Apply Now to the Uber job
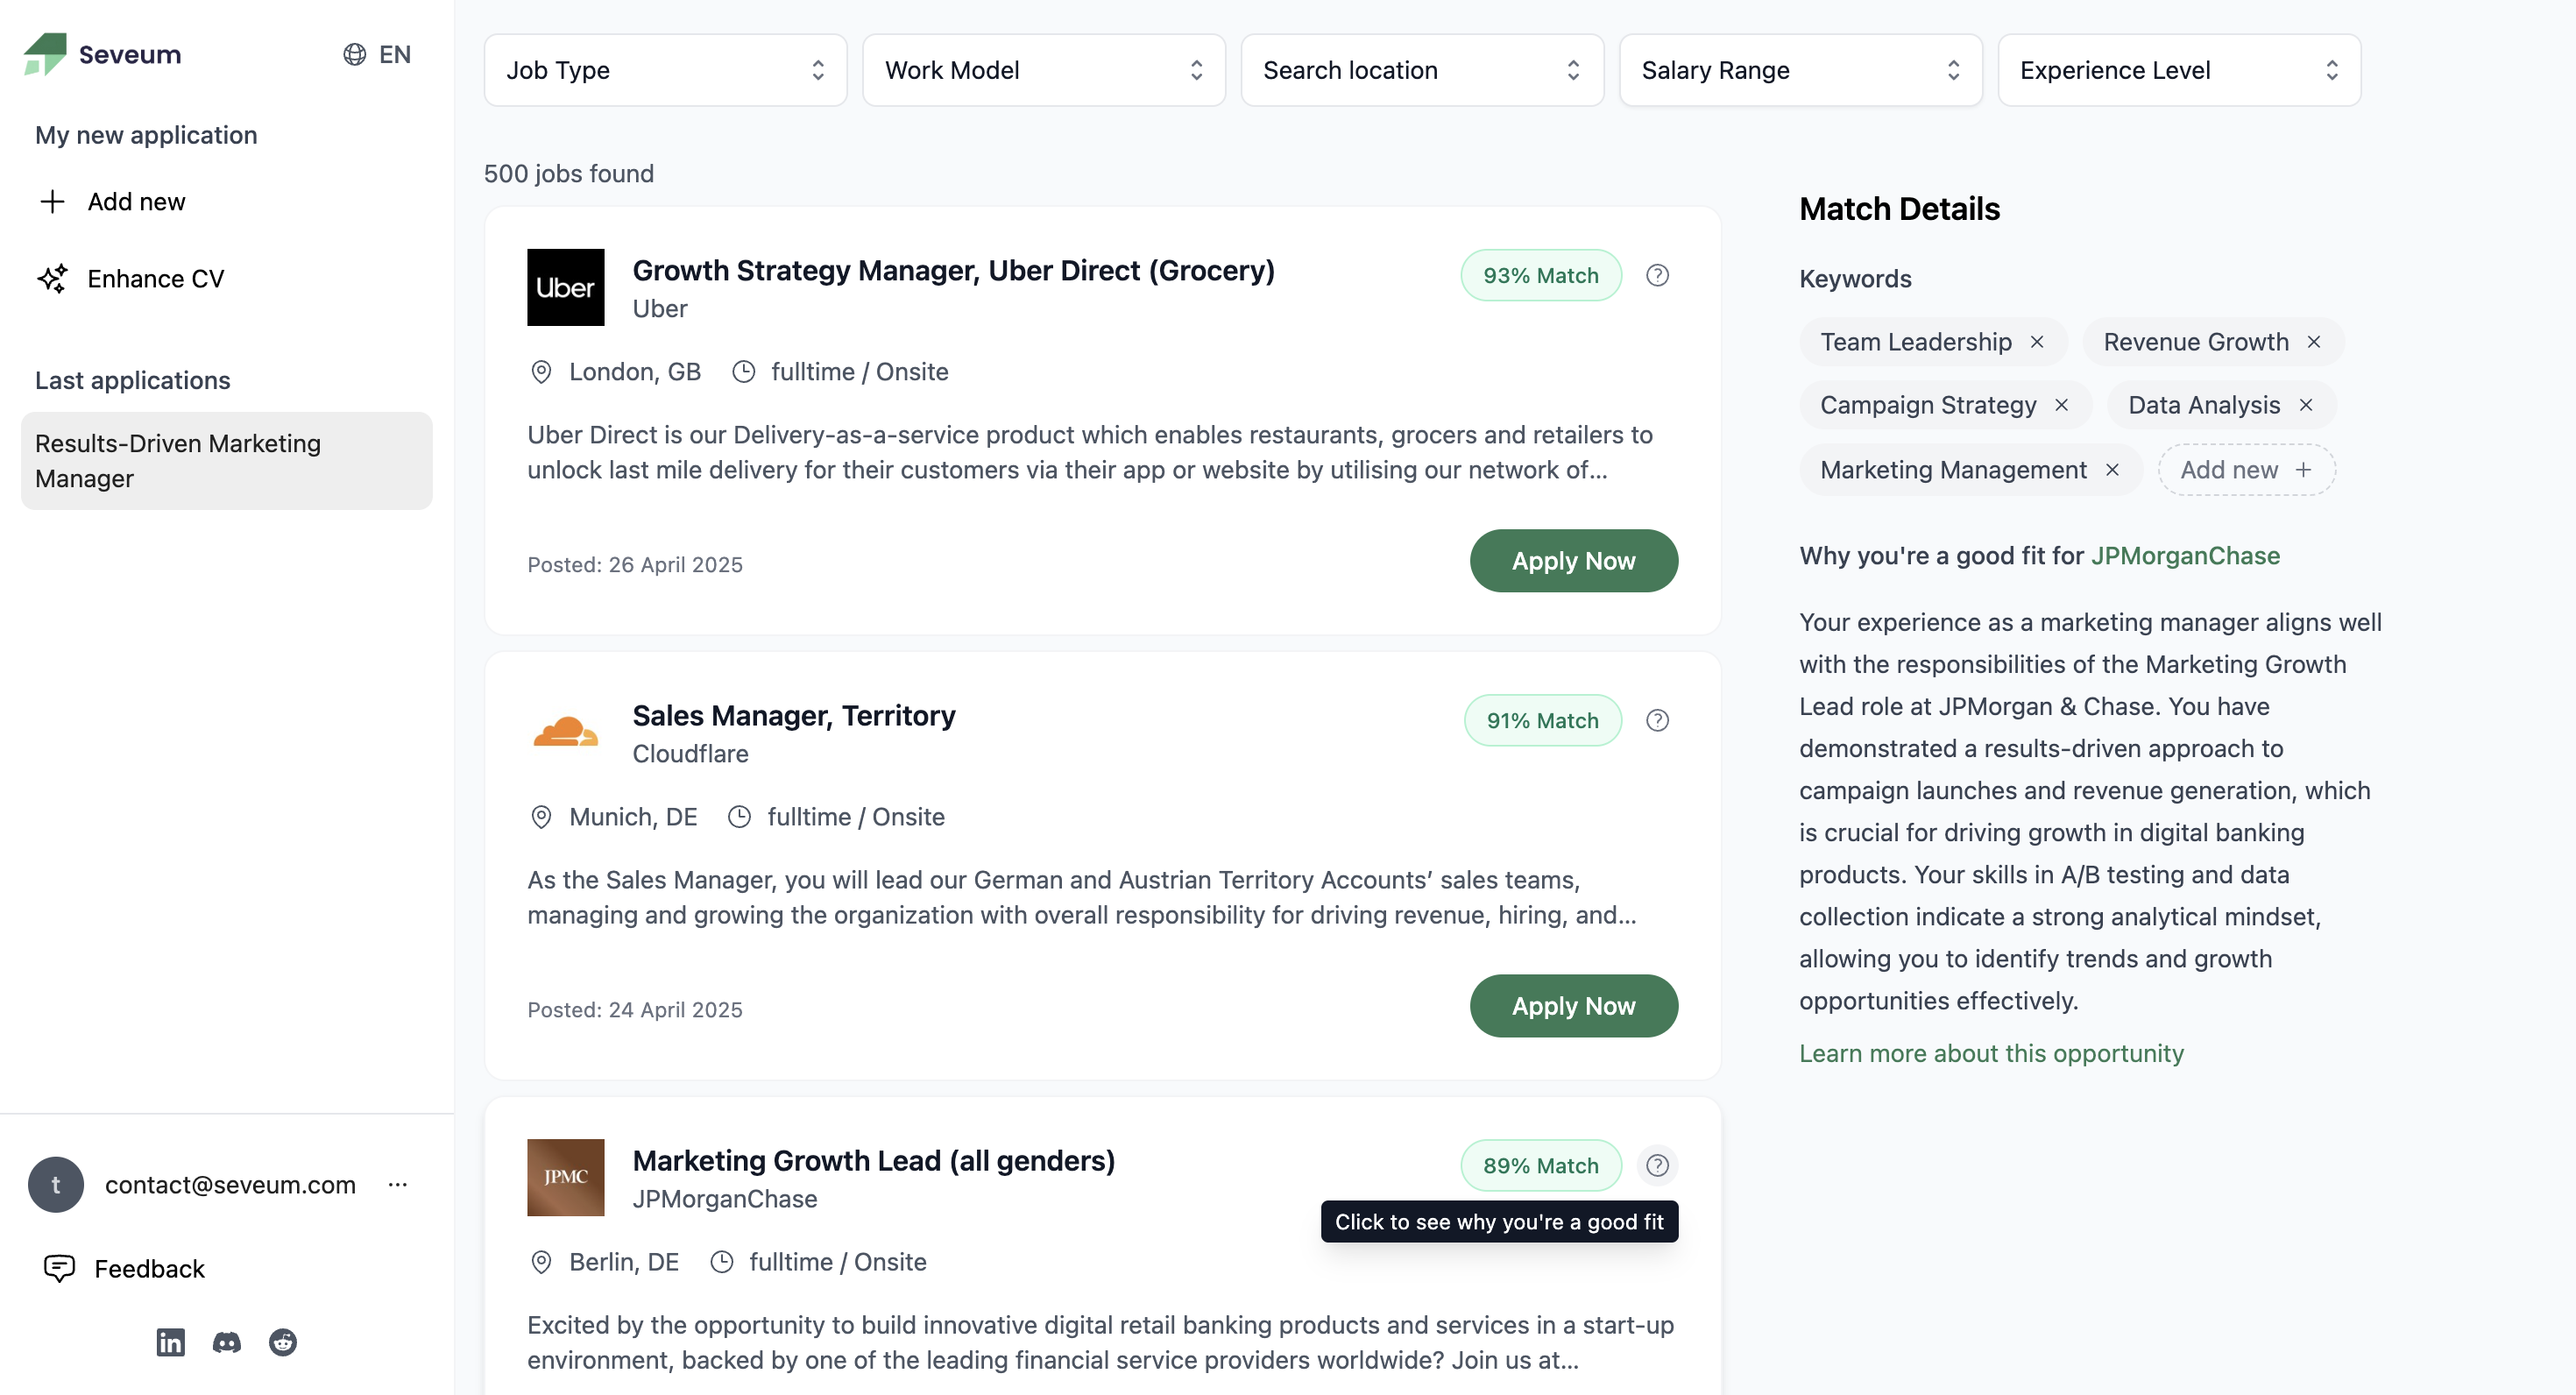Viewport: 2576px width, 1395px height. click(x=1573, y=561)
